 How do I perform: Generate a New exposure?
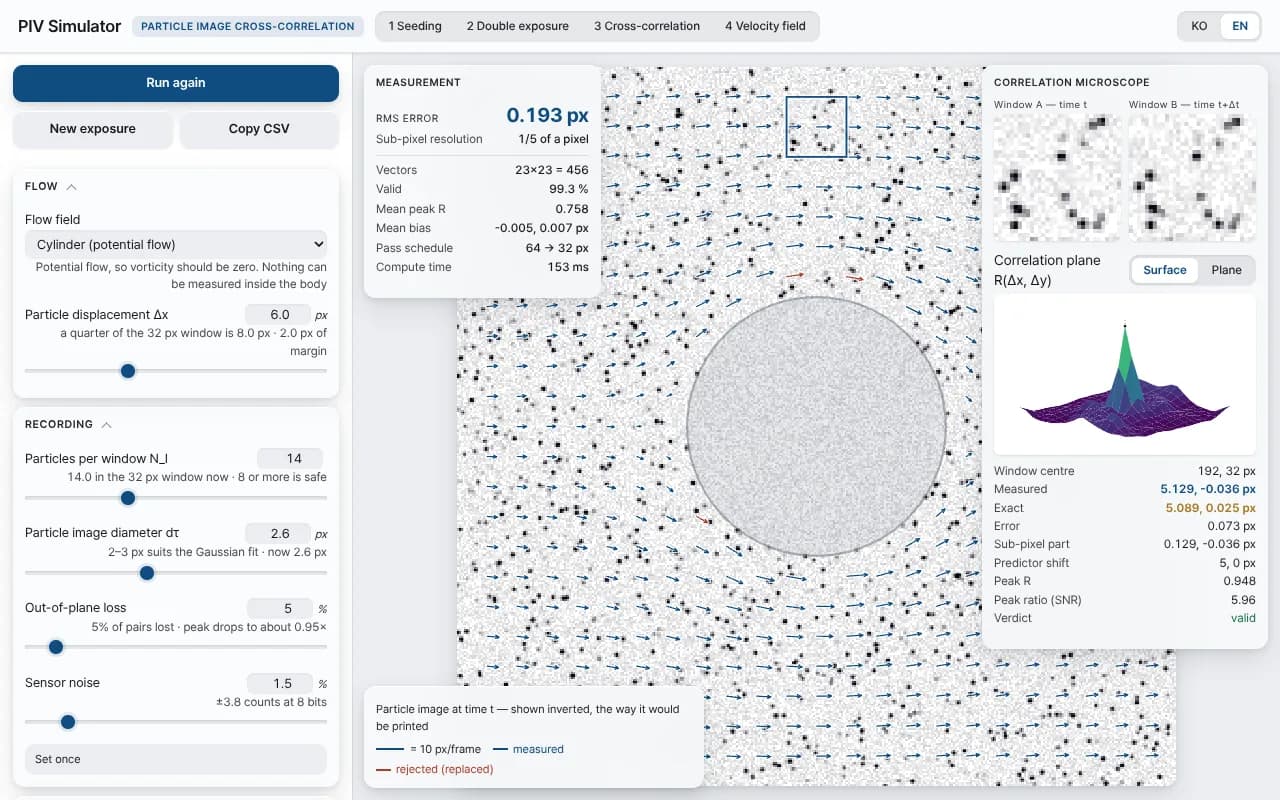pos(93,129)
